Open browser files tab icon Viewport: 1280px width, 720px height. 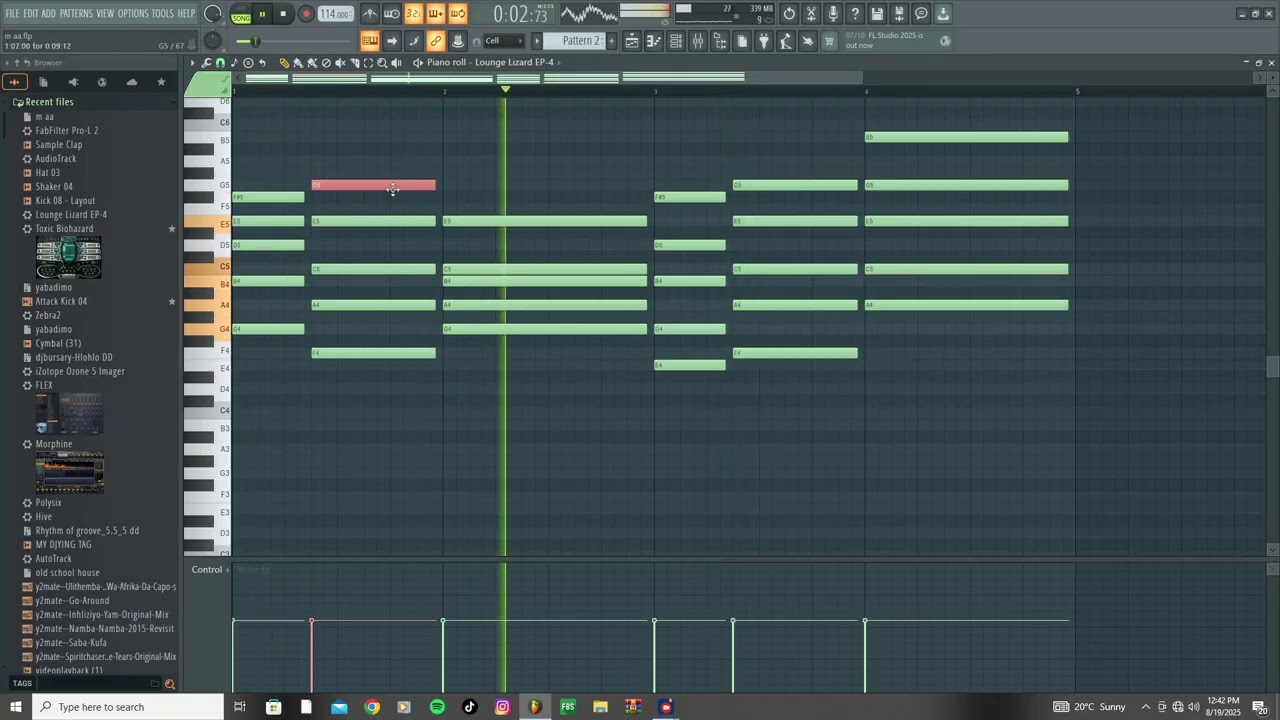[x=43, y=82]
